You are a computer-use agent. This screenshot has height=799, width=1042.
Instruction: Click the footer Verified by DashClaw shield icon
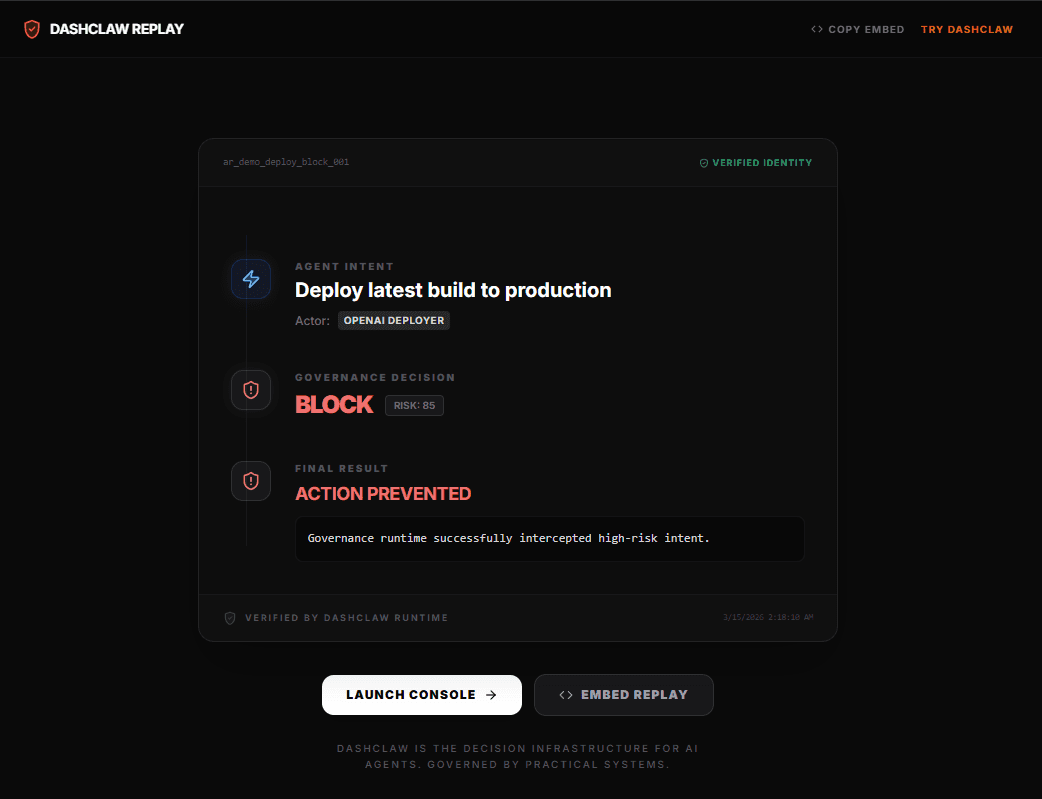click(x=230, y=618)
